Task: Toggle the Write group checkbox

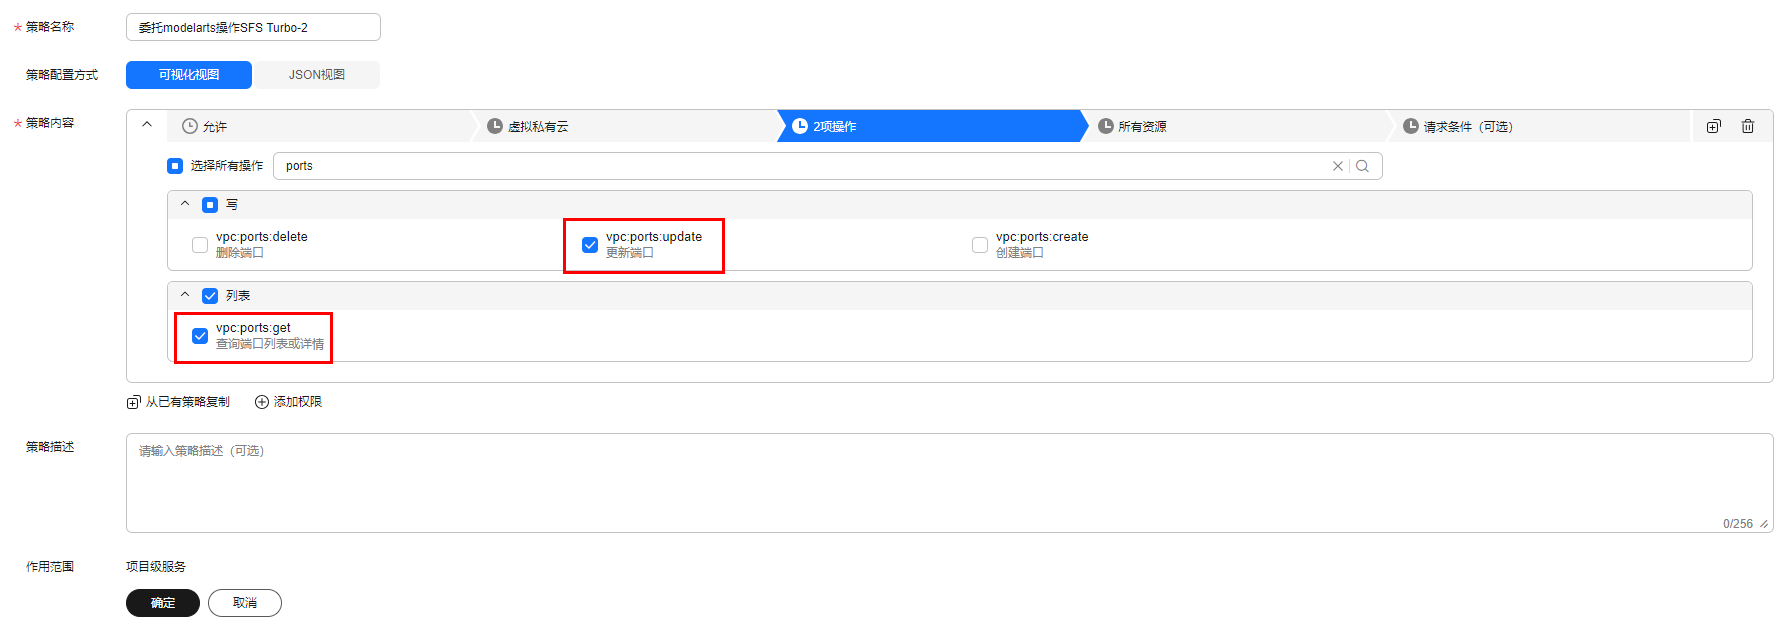Action: (x=210, y=205)
